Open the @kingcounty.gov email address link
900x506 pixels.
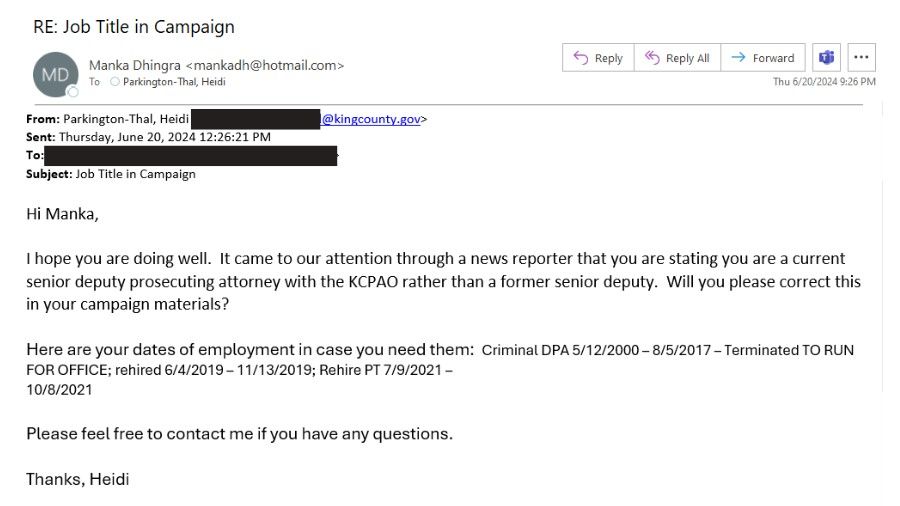(x=370, y=119)
